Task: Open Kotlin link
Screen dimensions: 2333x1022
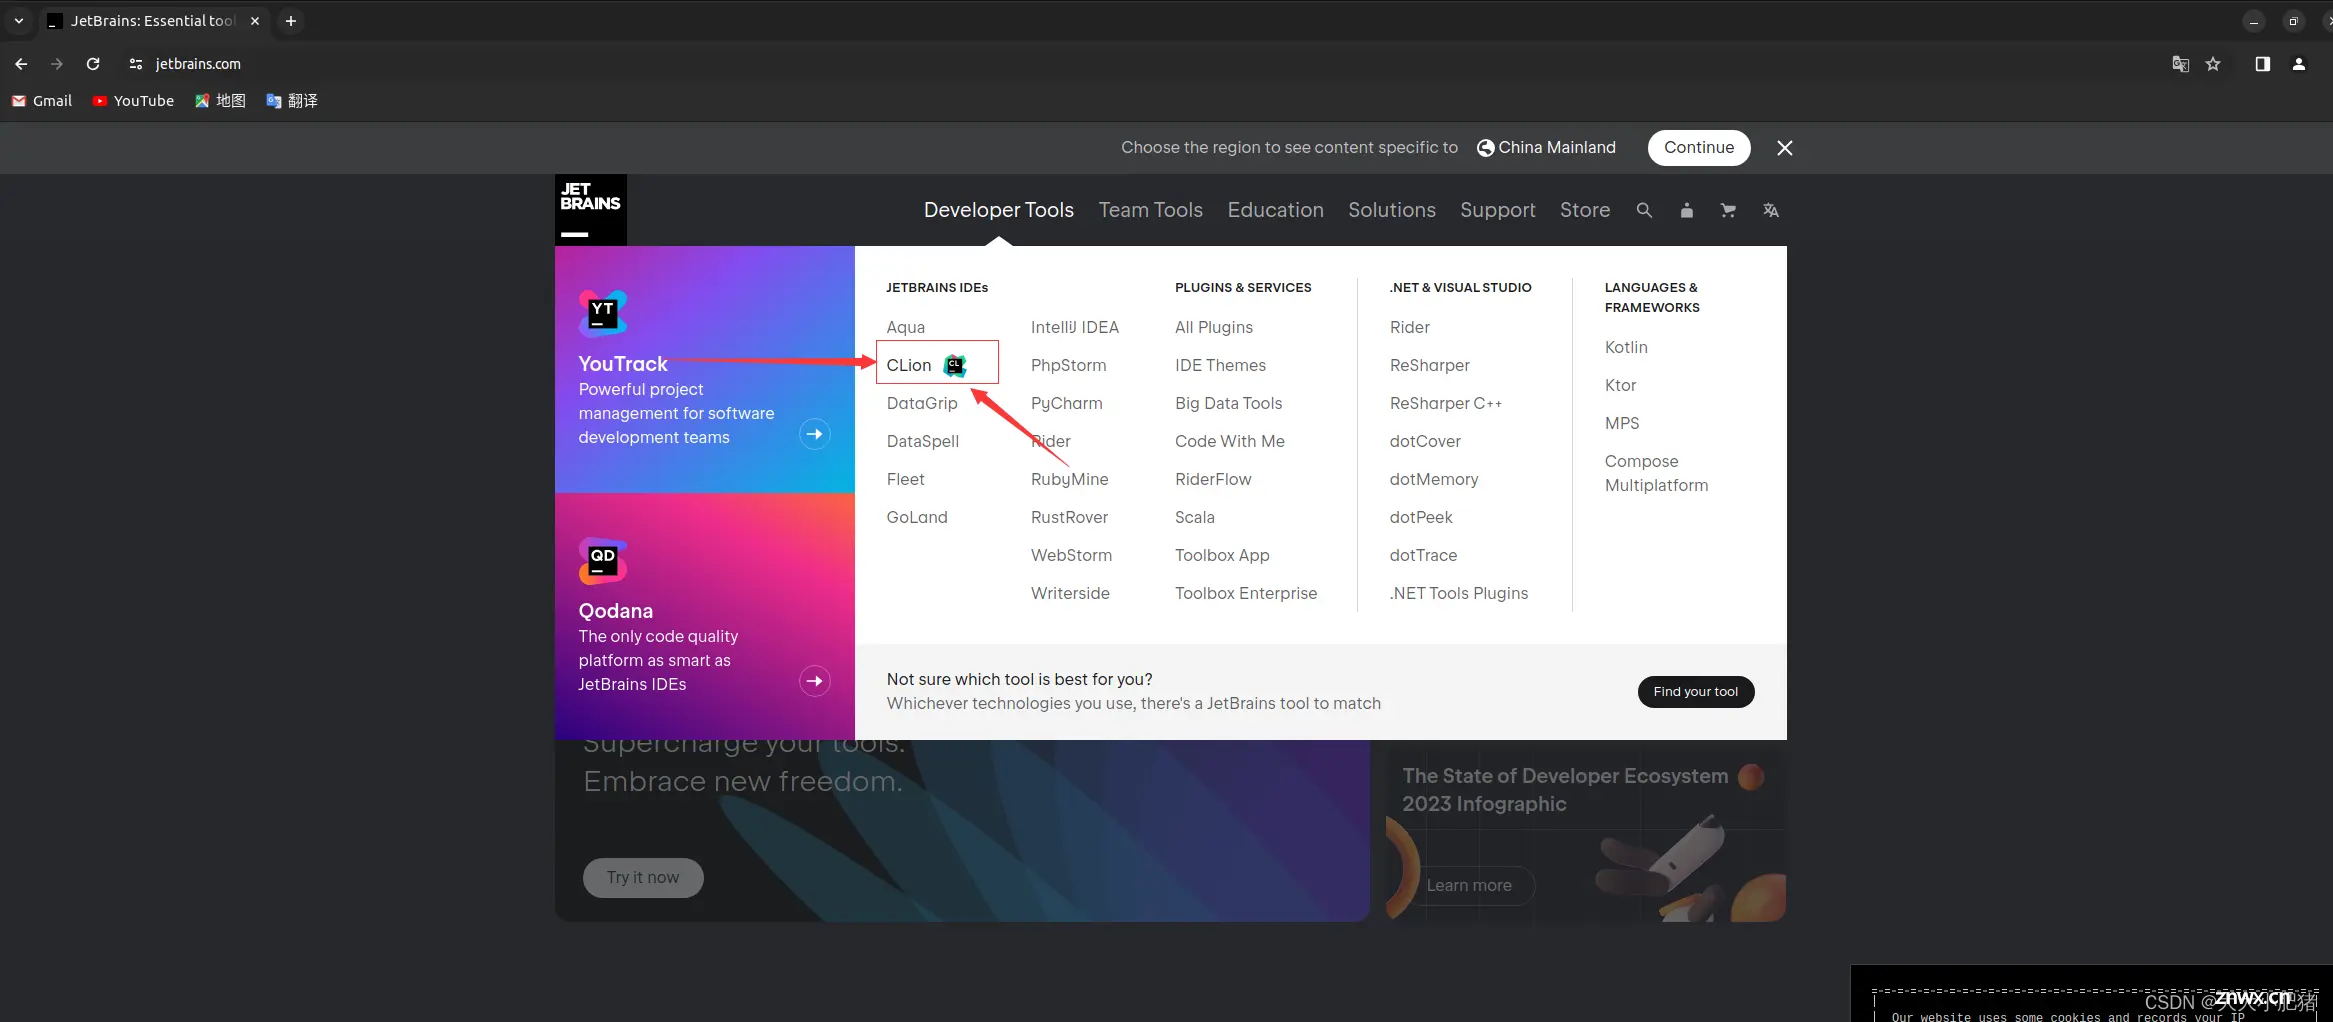Action: point(1625,347)
